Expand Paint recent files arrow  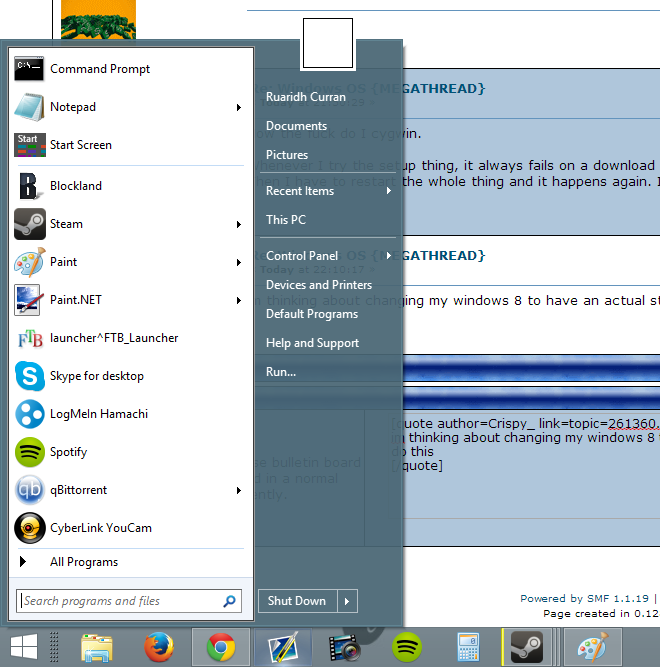point(239,262)
